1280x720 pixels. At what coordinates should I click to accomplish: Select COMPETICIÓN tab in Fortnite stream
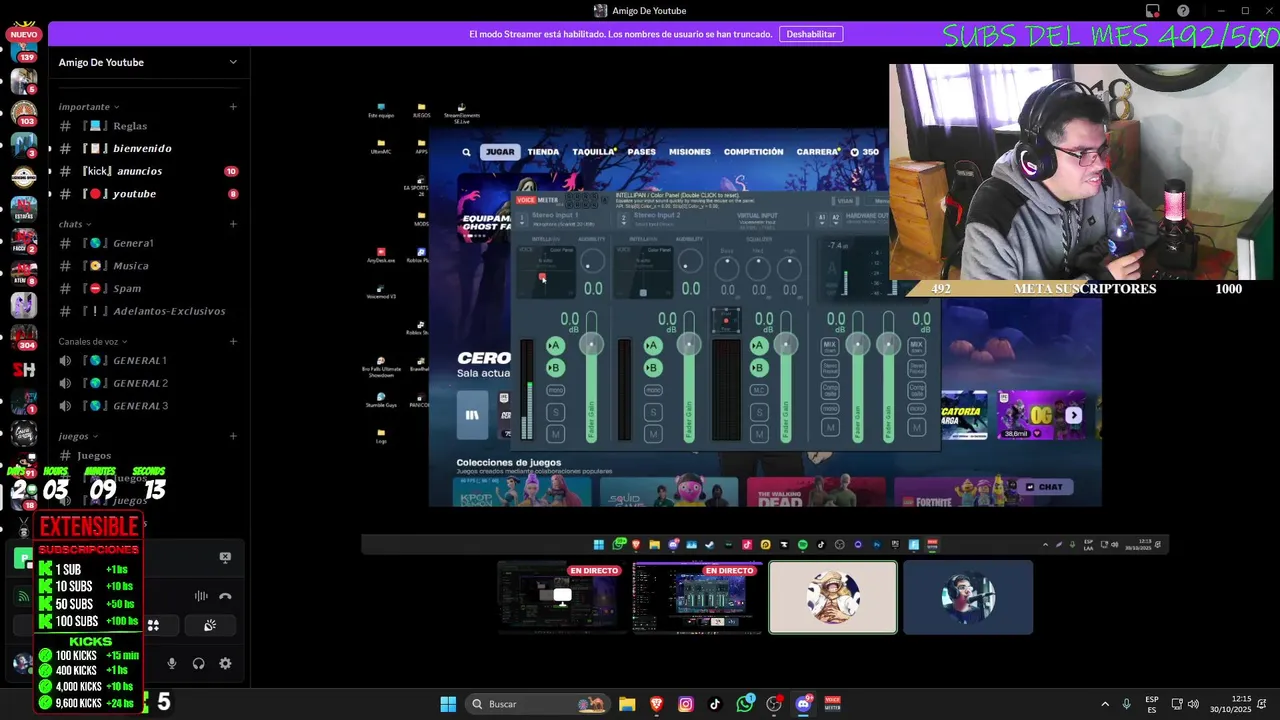coord(753,152)
